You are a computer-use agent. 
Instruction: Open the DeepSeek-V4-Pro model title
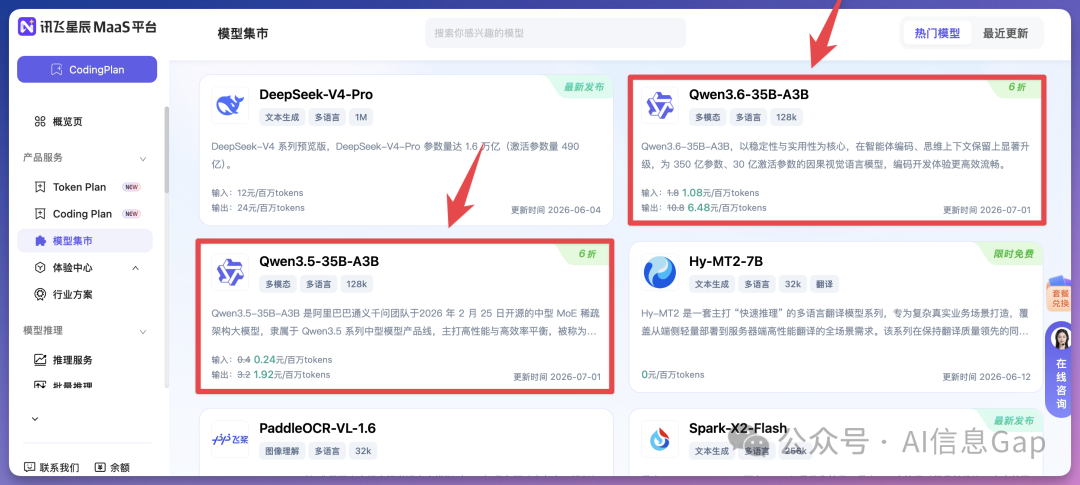tap(316, 95)
